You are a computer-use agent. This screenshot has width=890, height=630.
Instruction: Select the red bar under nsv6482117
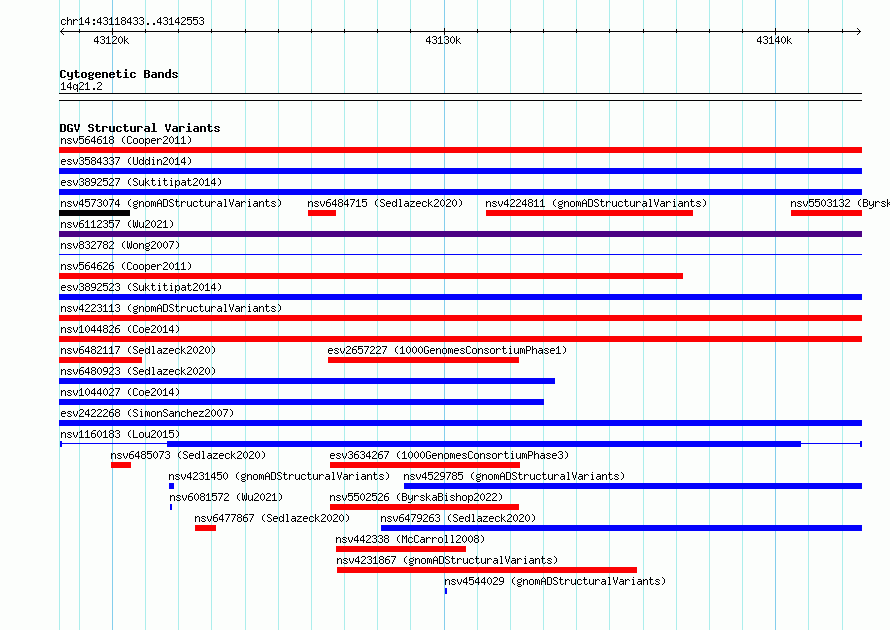(x=100, y=360)
